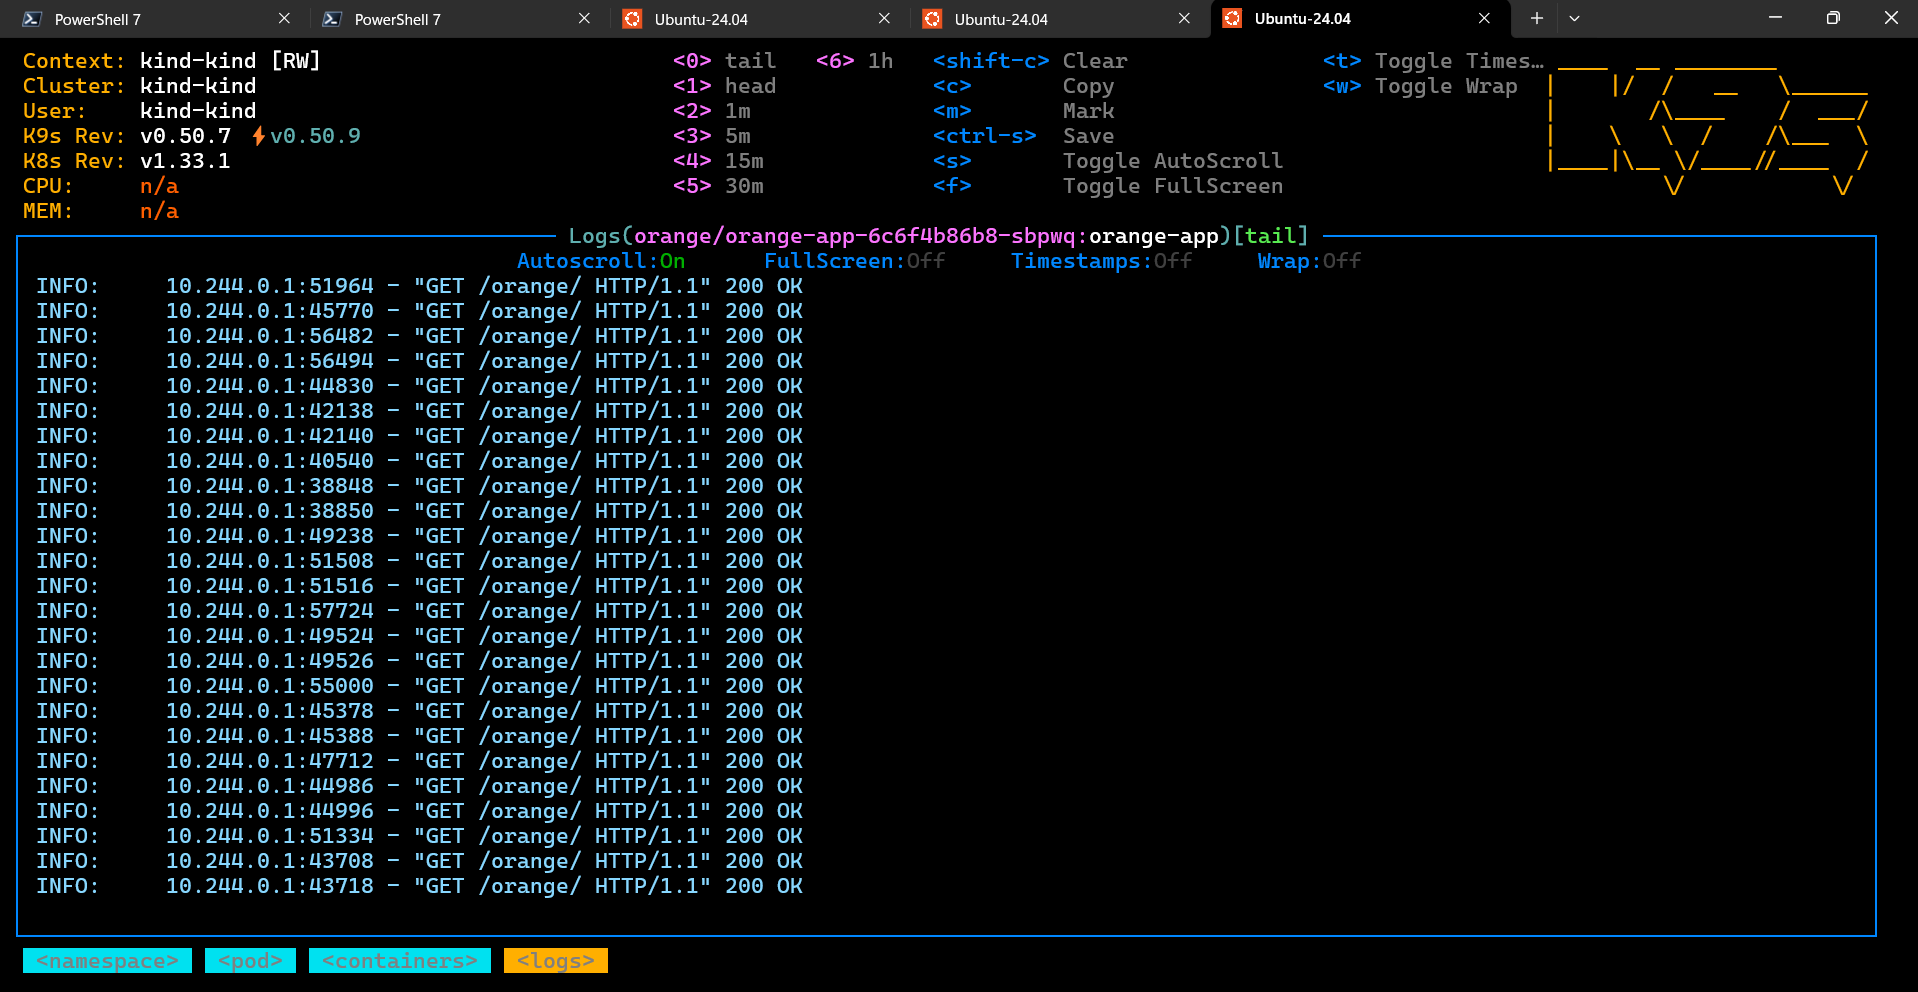Click the Ubuntu icon on active tab
1918x992 pixels.
[x=1232, y=19]
